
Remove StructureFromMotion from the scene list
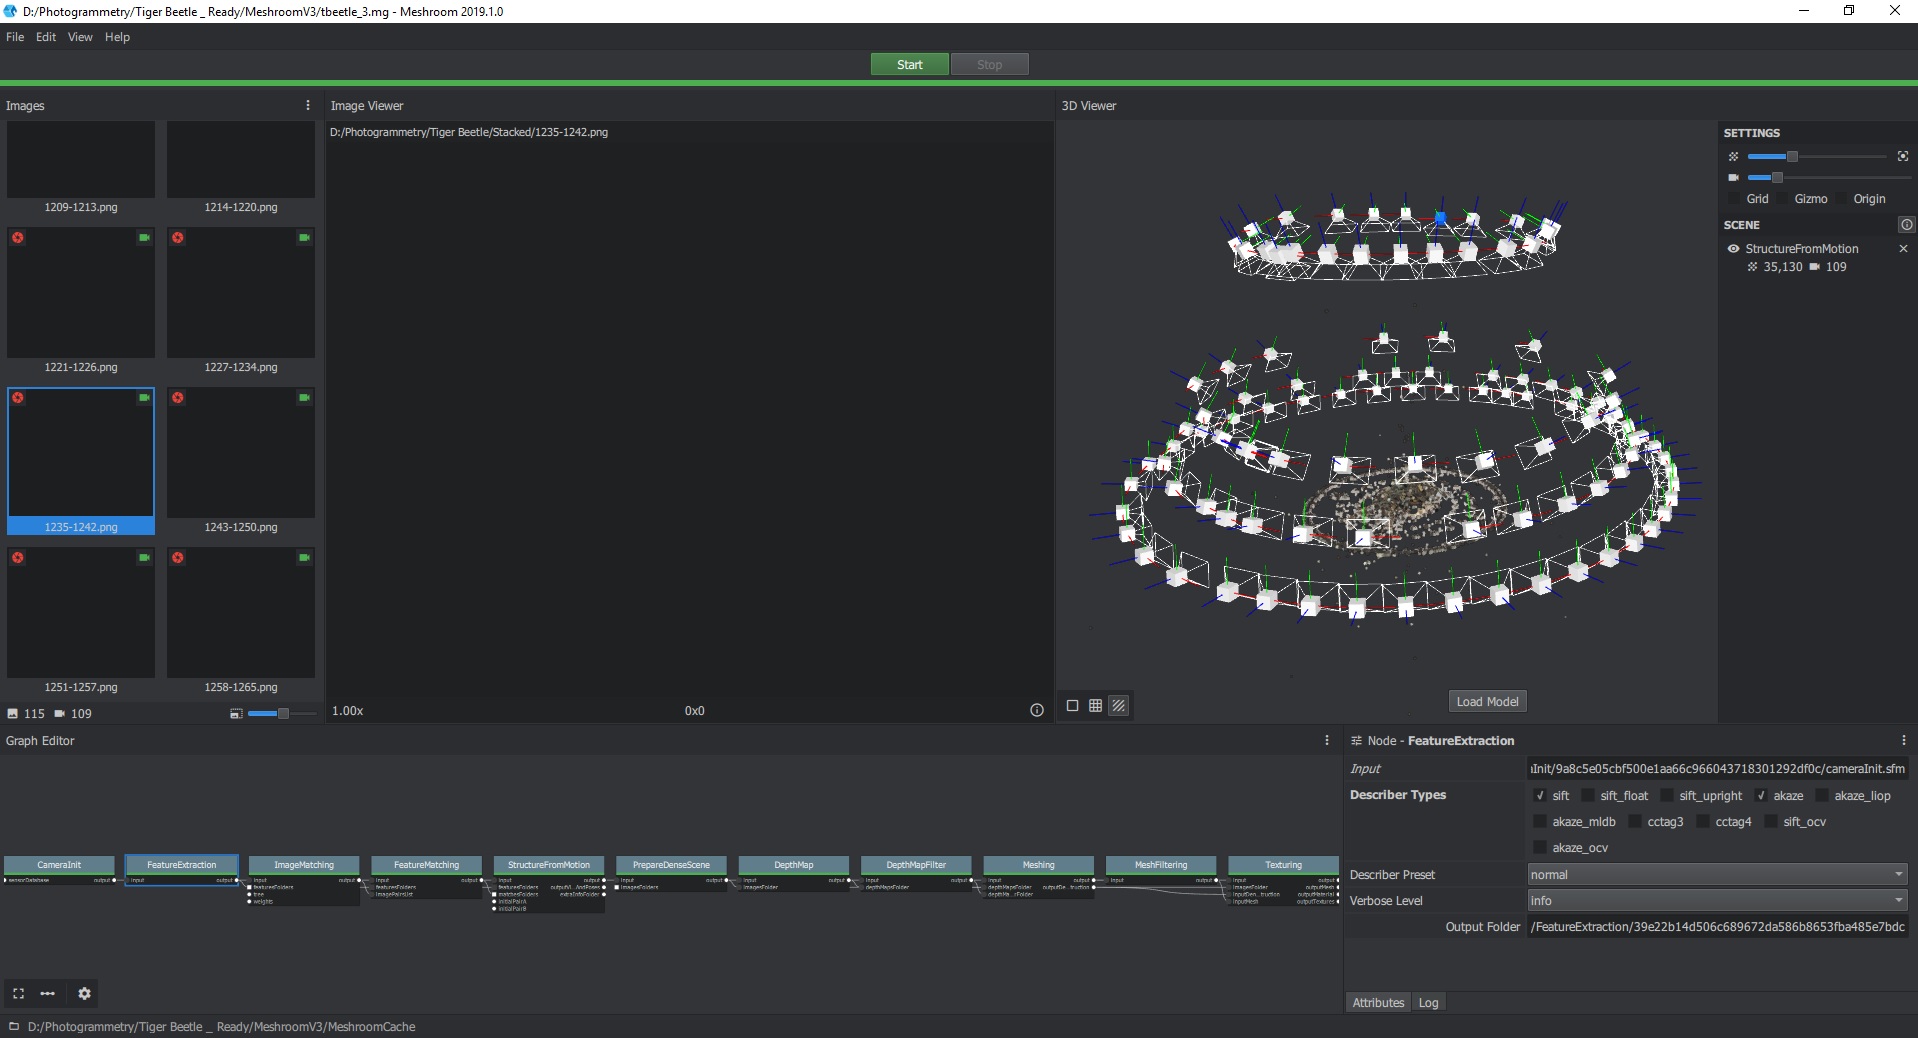click(x=1903, y=249)
